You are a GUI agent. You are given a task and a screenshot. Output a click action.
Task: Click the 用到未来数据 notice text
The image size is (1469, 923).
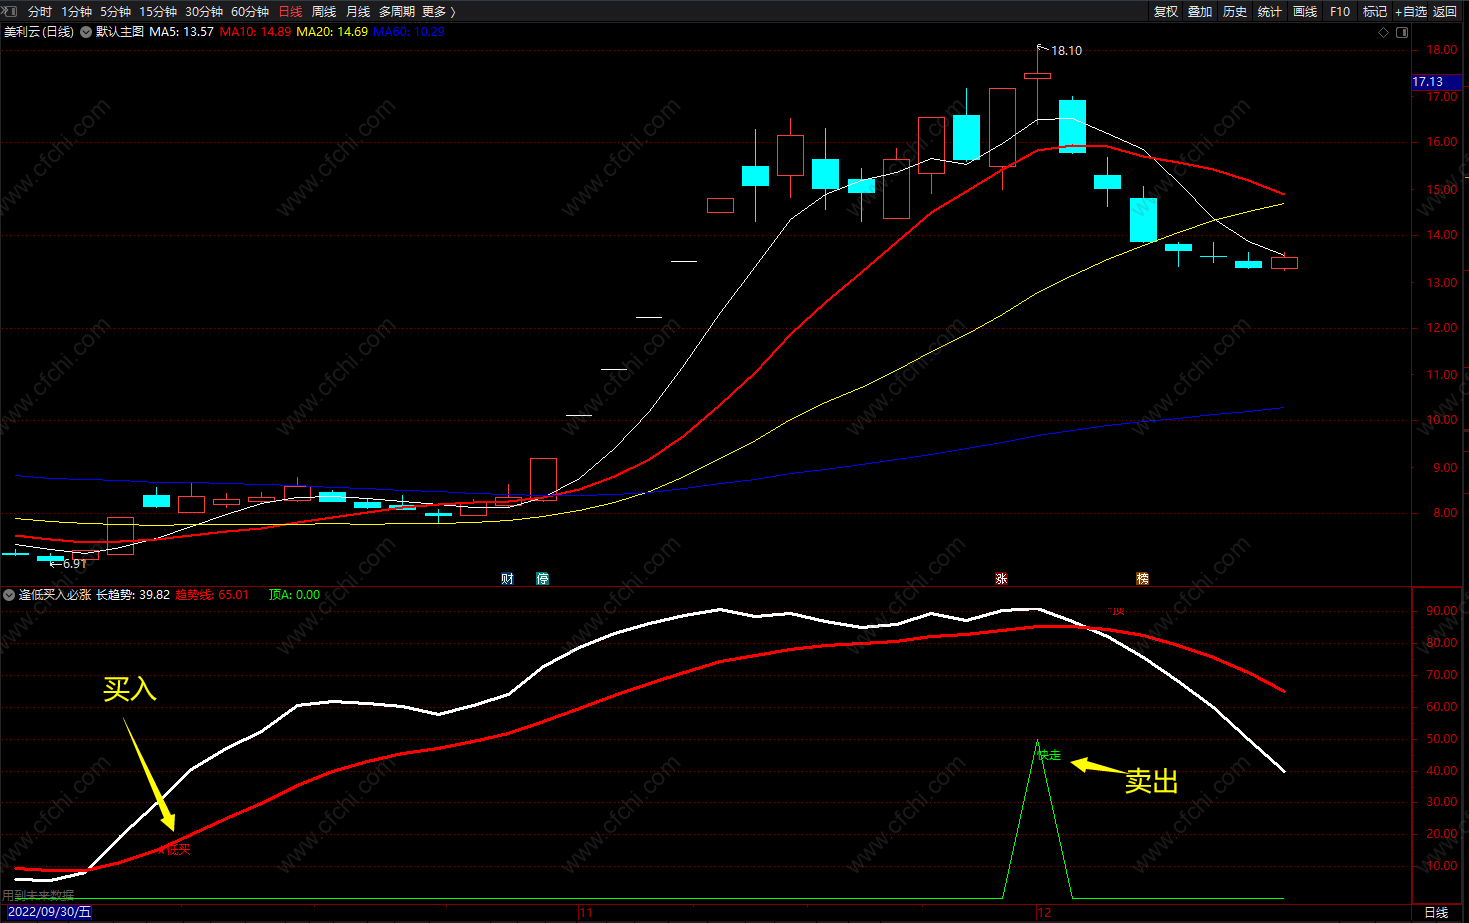pos(38,895)
